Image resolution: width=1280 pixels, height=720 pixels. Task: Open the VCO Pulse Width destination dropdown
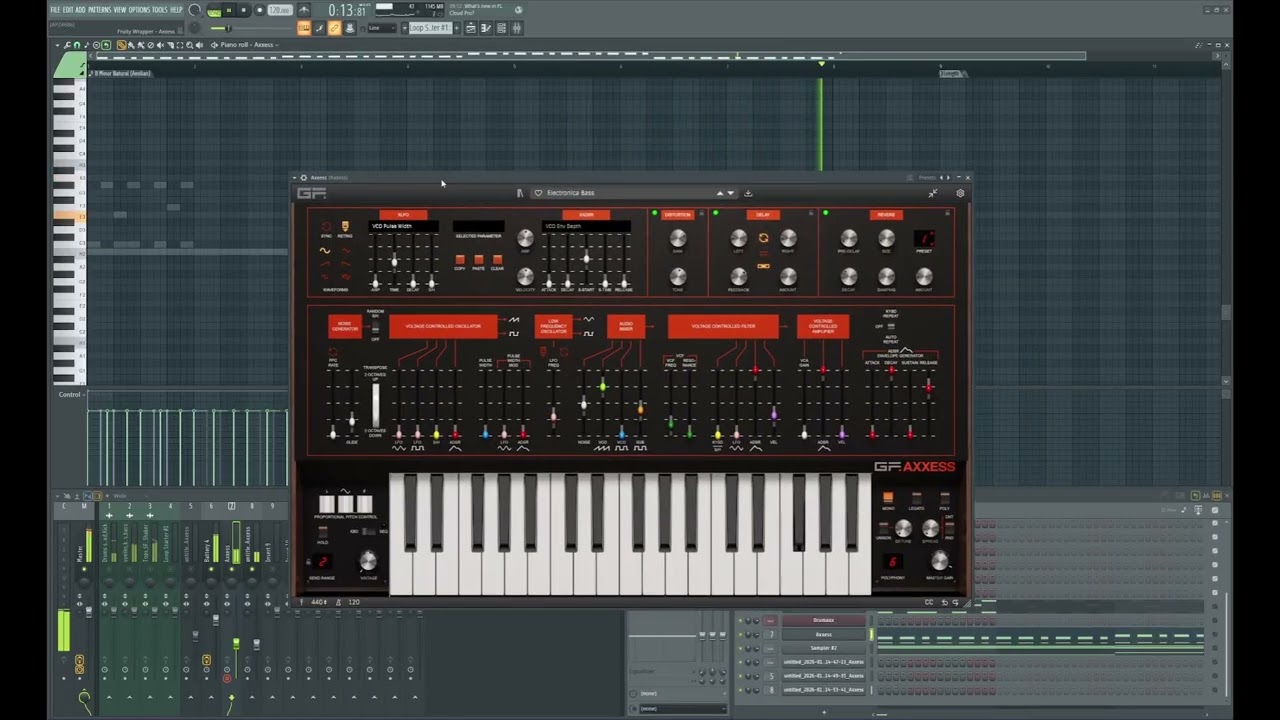(403, 227)
